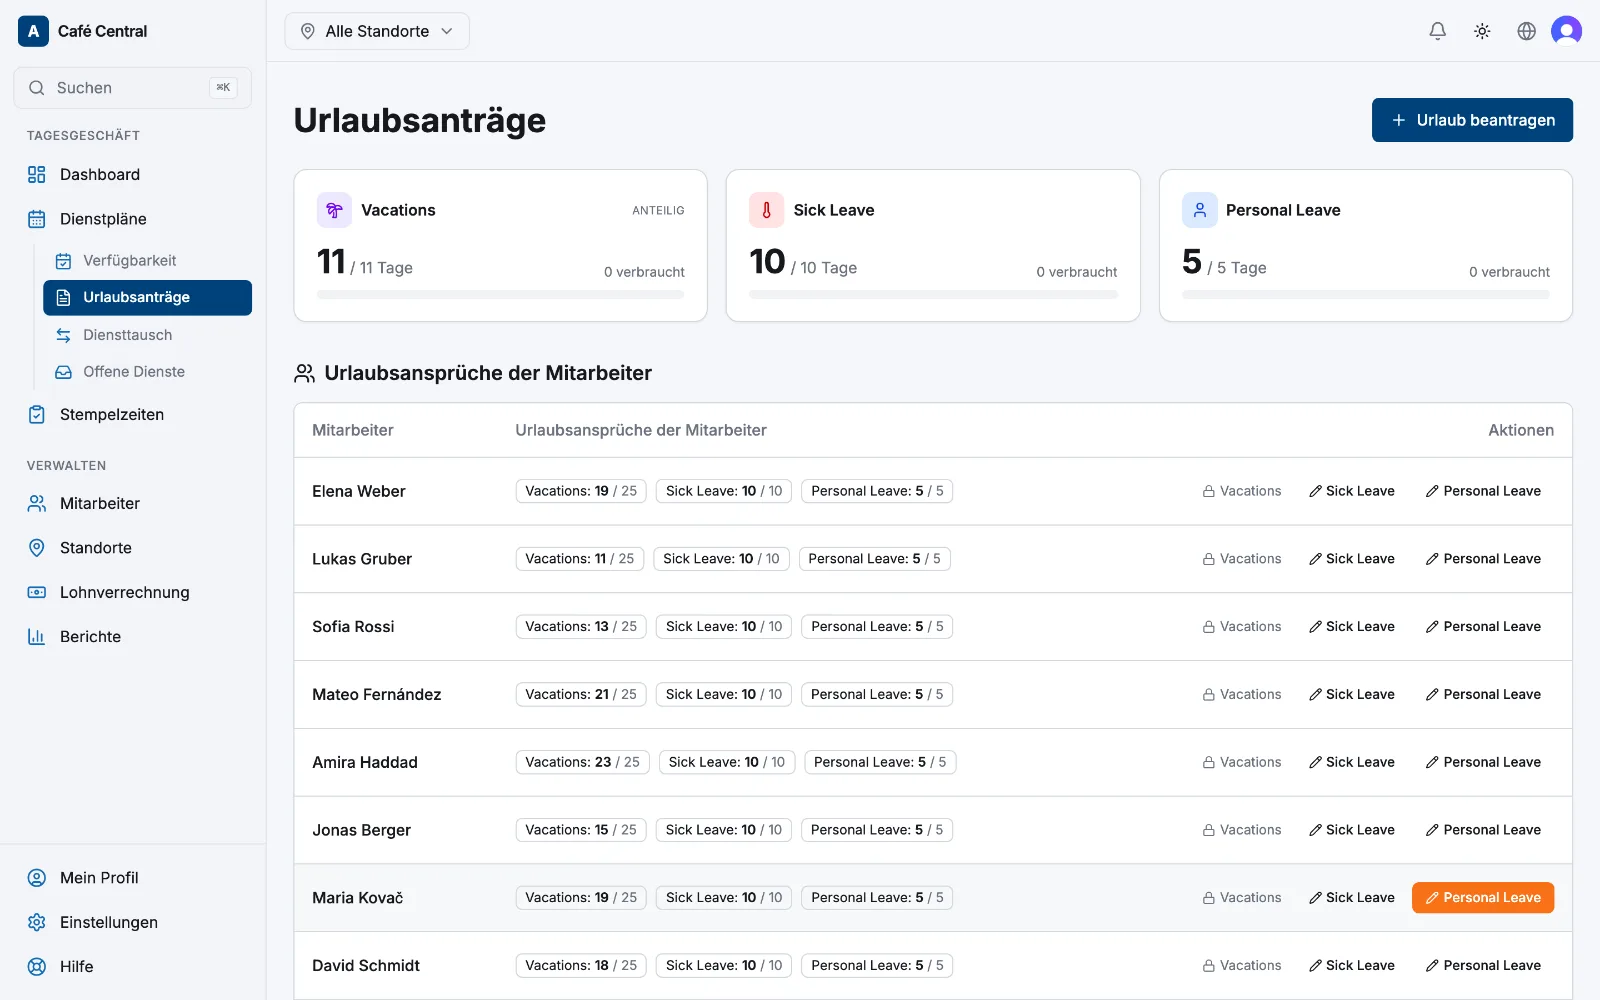1600x1000 pixels.
Task: Select Urlaubsanträge sidebar item
Action: [x=147, y=297]
